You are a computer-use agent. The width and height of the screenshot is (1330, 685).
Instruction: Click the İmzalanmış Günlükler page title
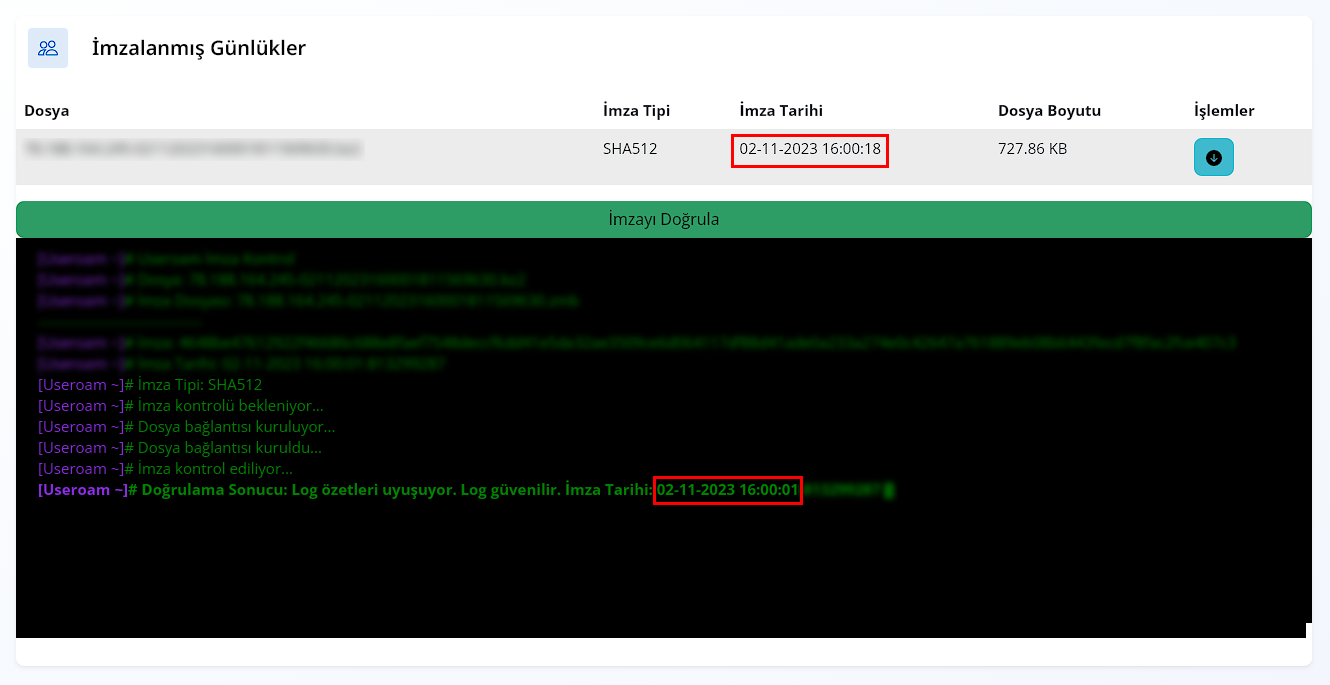[x=198, y=48]
